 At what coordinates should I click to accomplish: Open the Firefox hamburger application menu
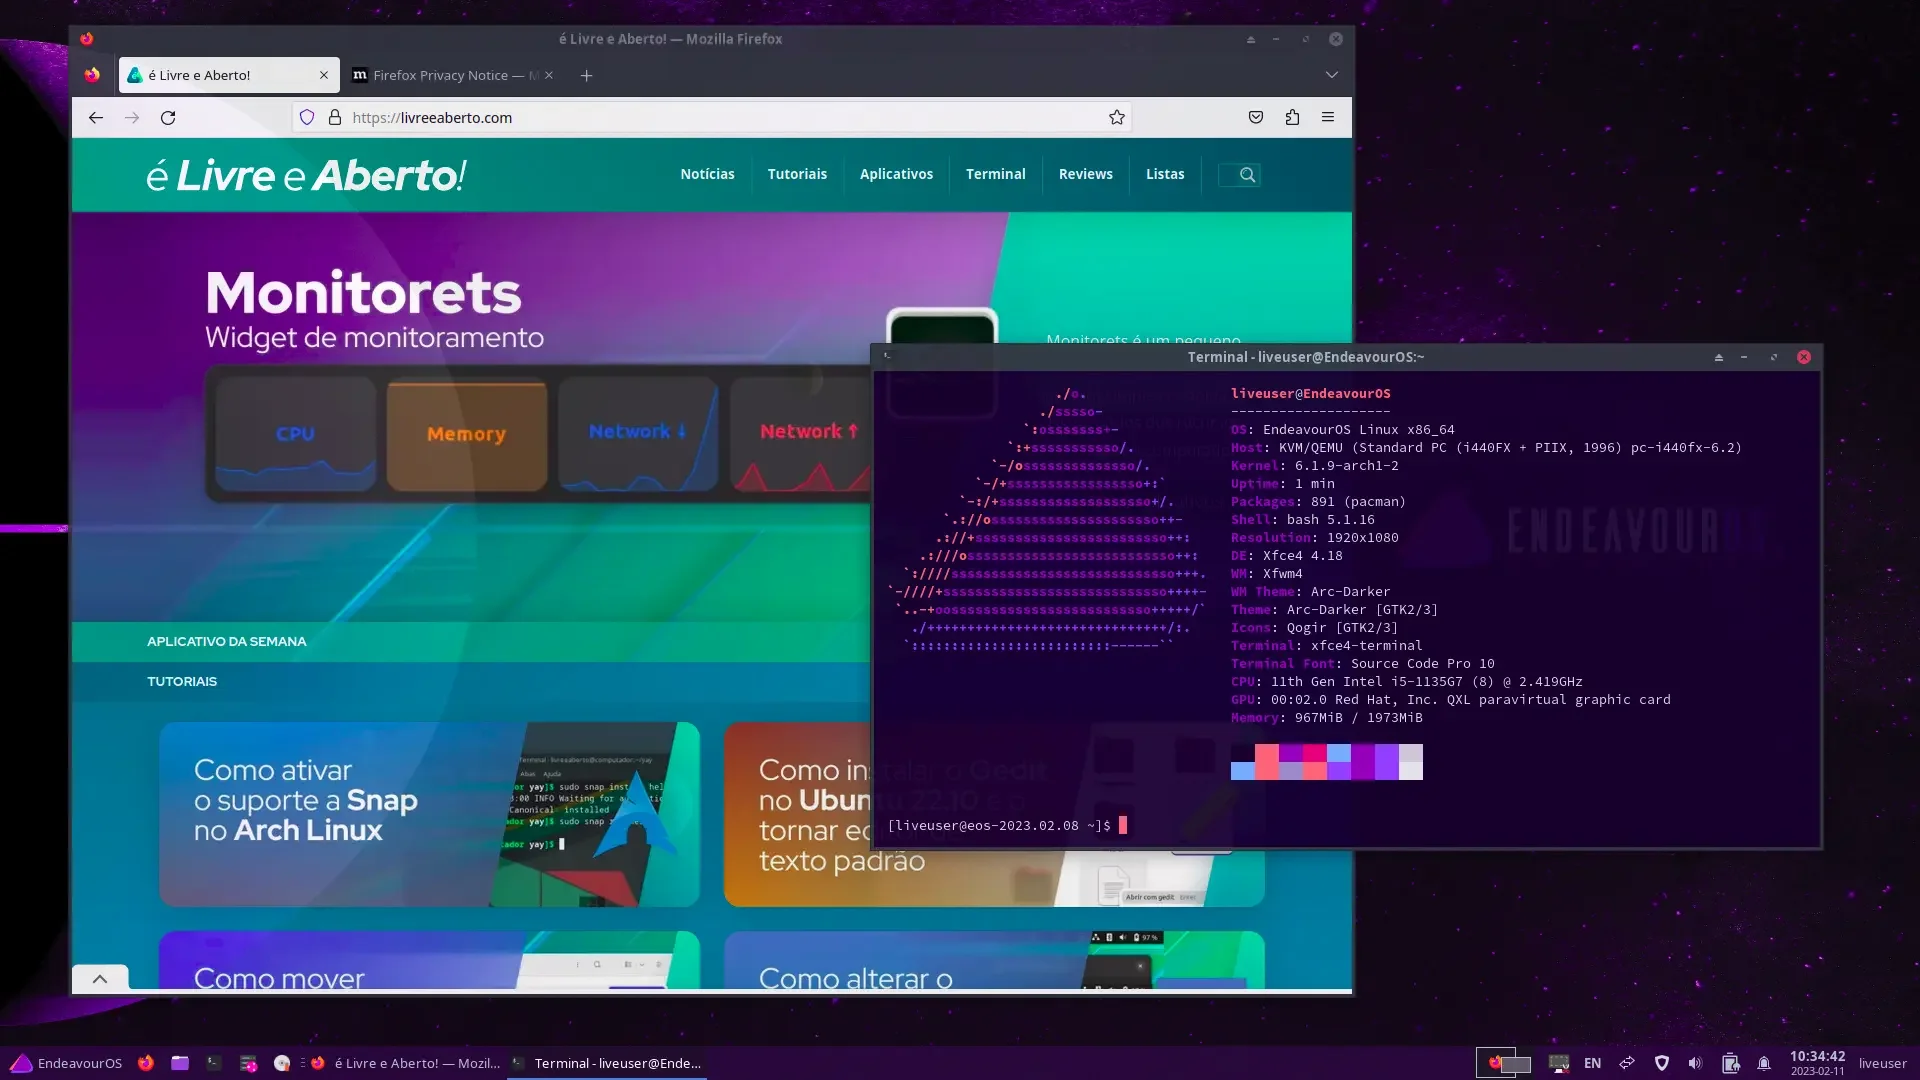pos(1328,118)
